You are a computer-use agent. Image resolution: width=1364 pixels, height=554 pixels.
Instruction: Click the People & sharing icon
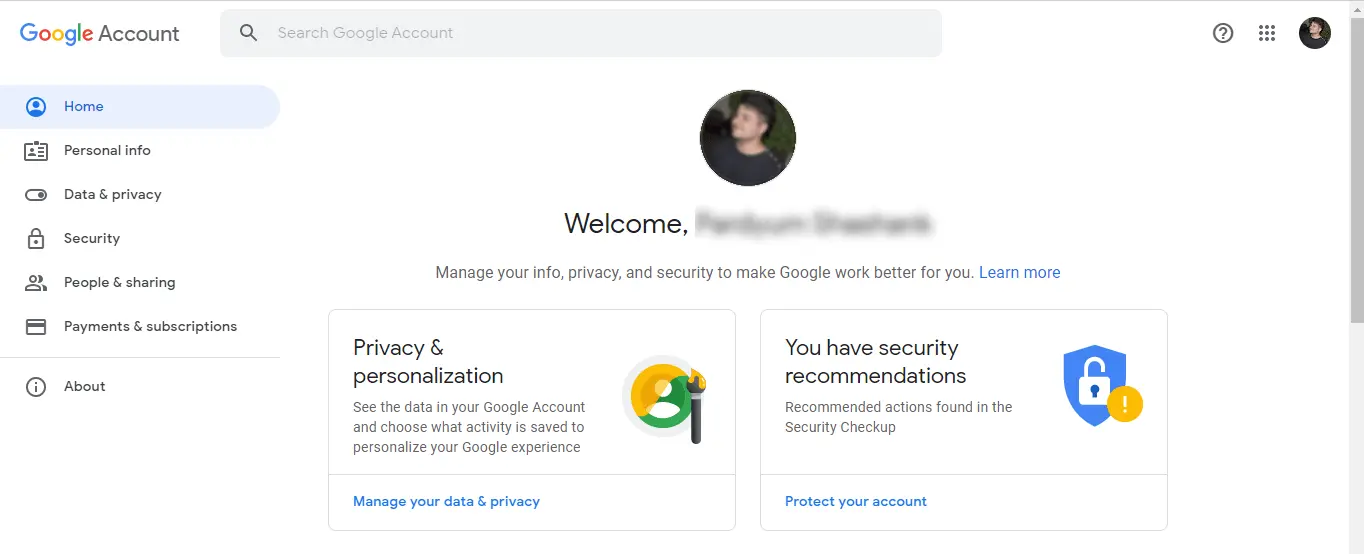coord(36,283)
